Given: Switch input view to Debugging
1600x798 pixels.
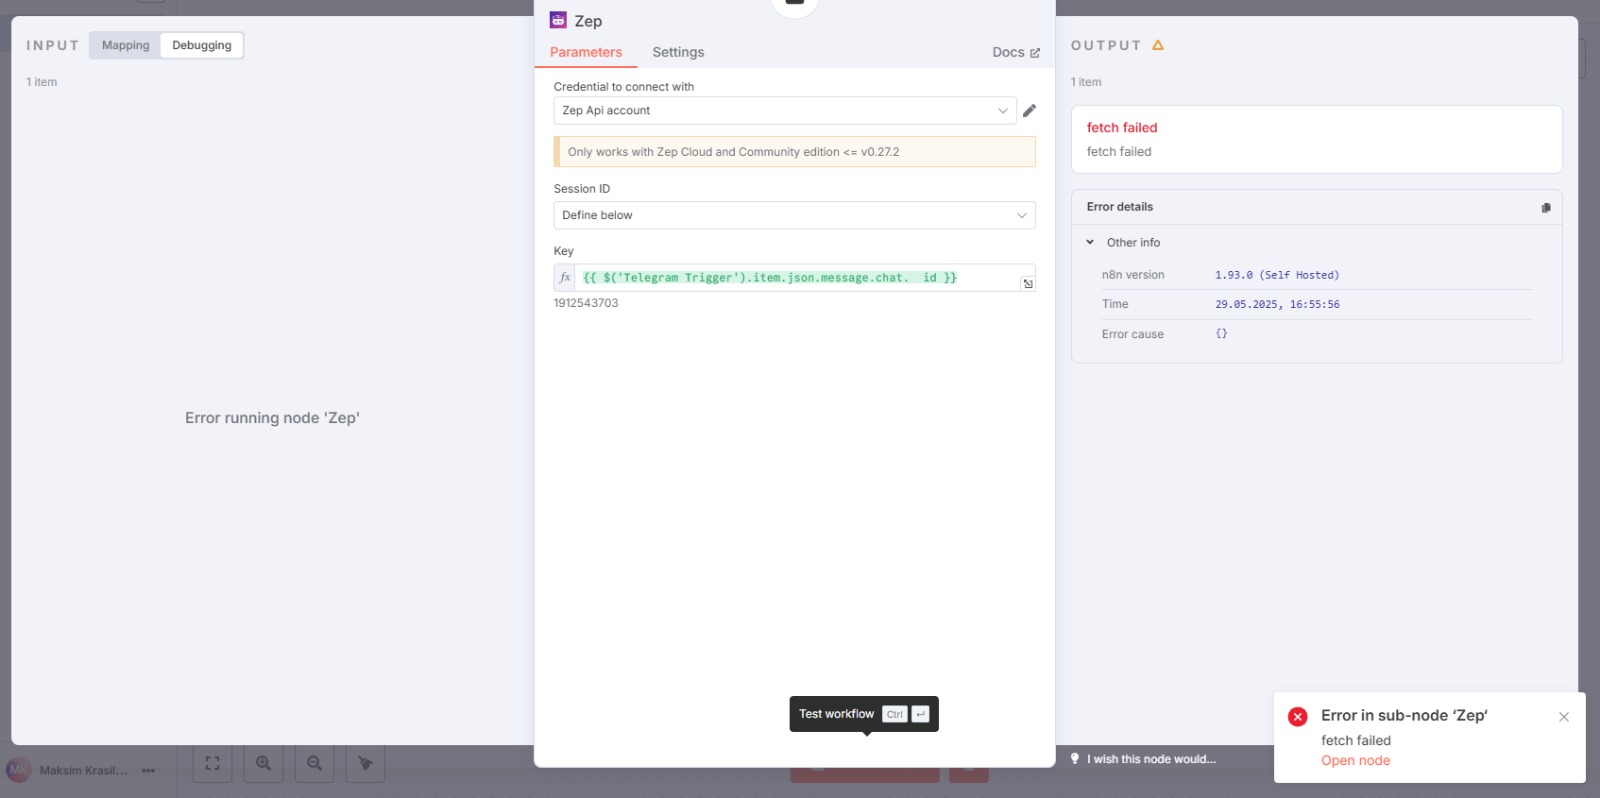Looking at the screenshot, I should [x=202, y=45].
